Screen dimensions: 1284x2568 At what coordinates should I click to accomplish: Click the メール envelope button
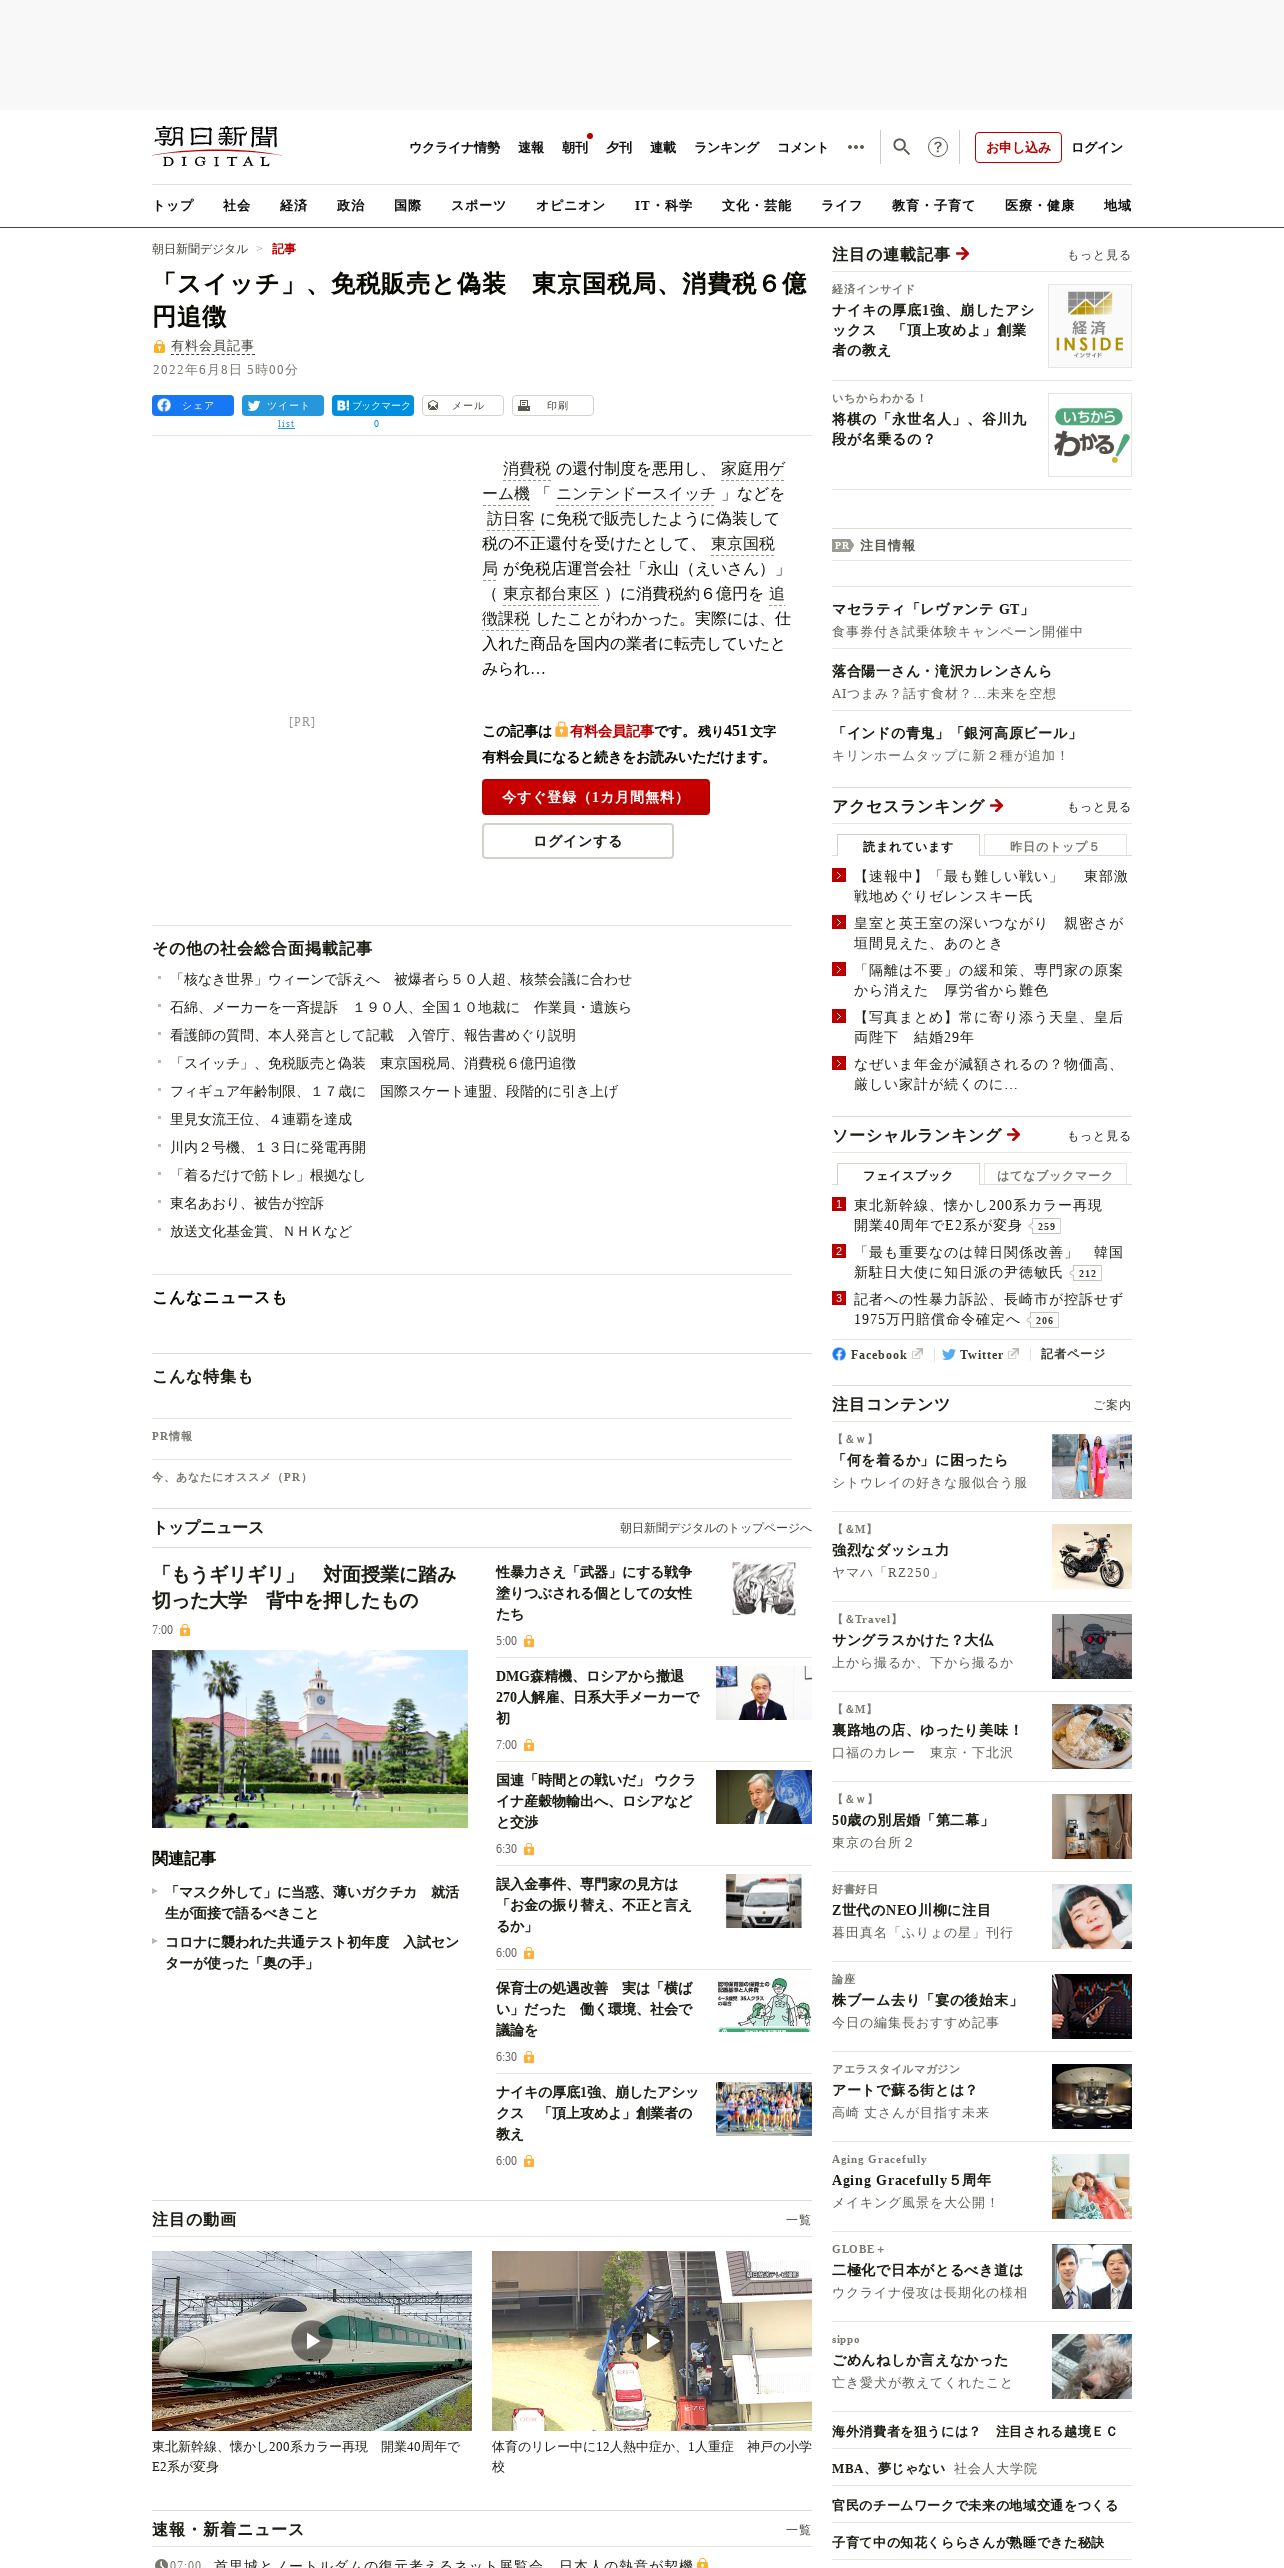point(463,405)
